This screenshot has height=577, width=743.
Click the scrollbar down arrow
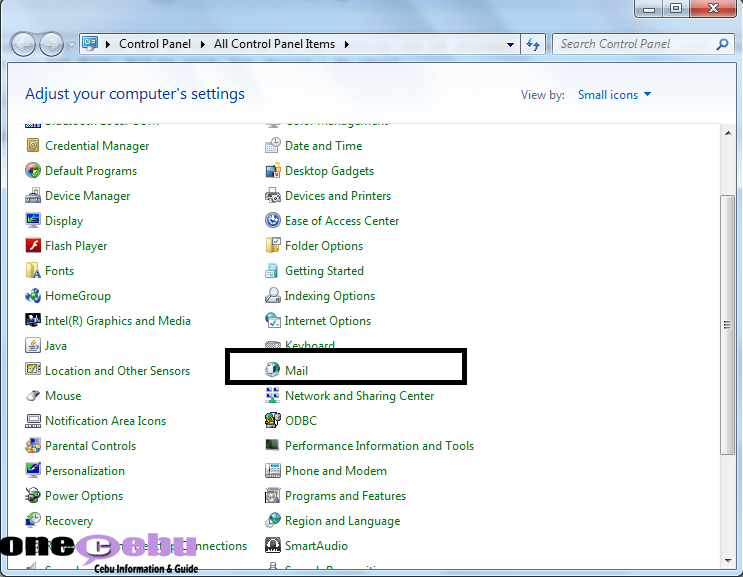[728, 561]
